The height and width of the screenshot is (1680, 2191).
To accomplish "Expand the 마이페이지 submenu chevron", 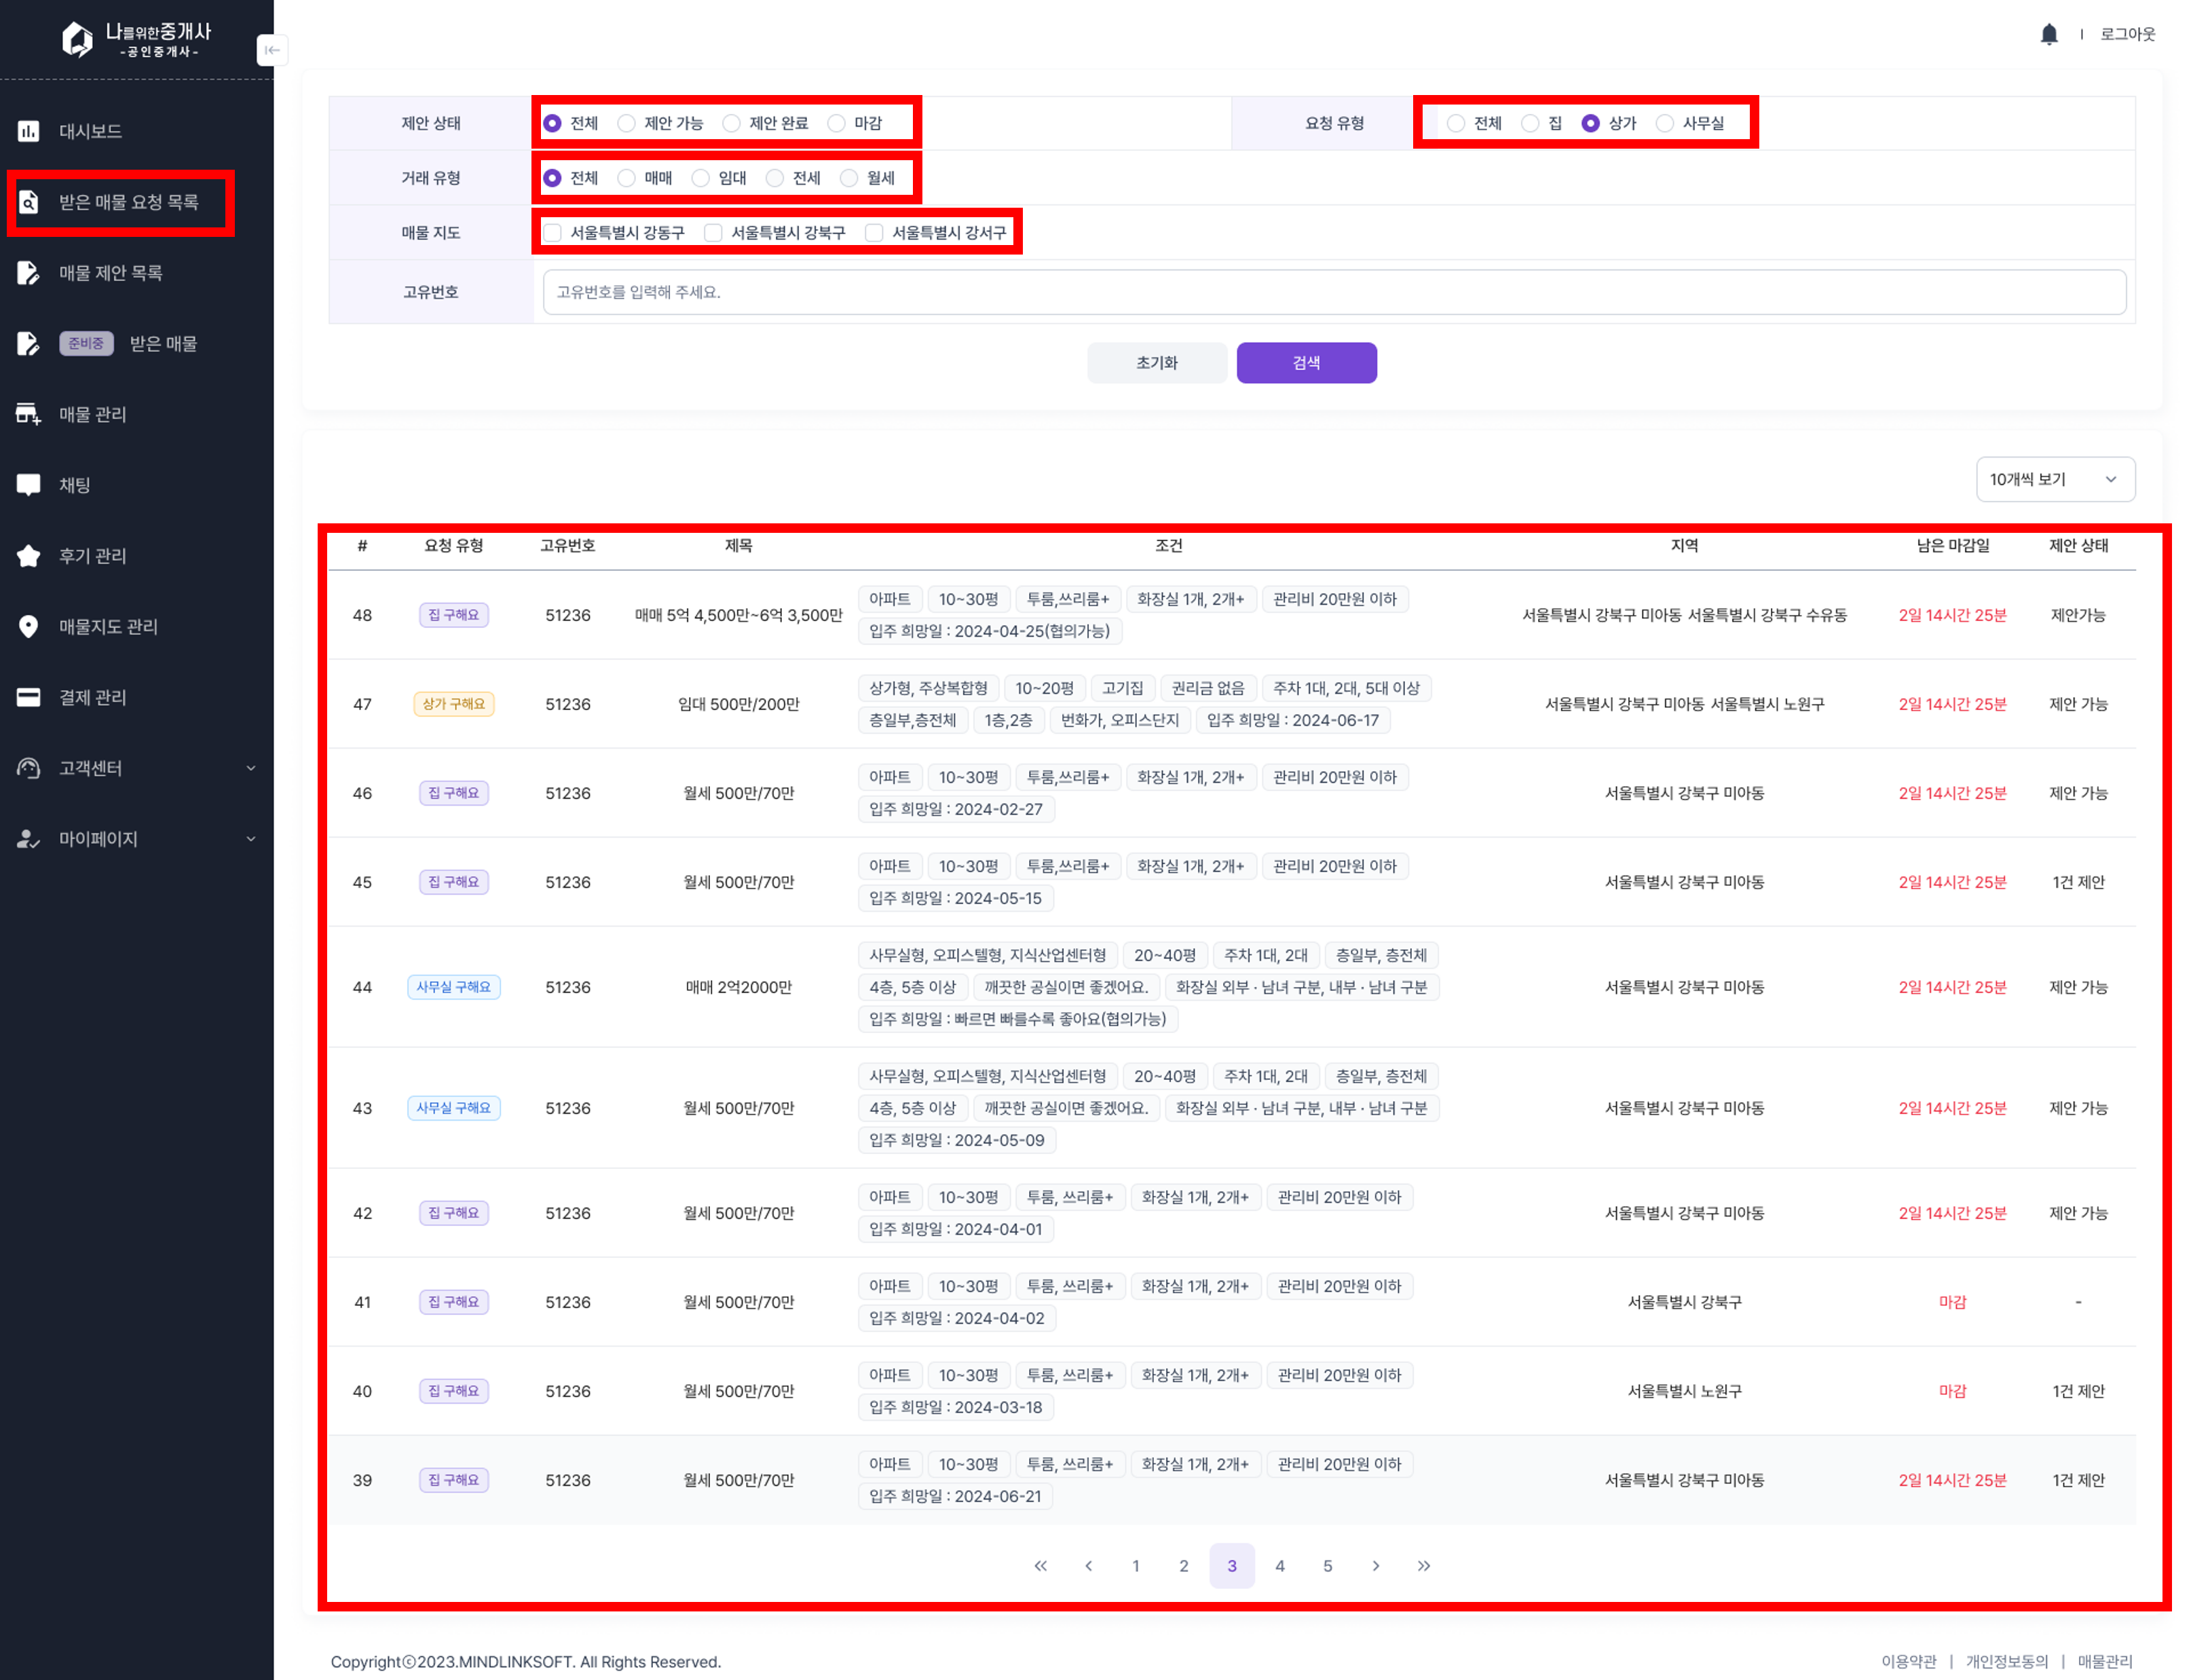I will (x=251, y=839).
